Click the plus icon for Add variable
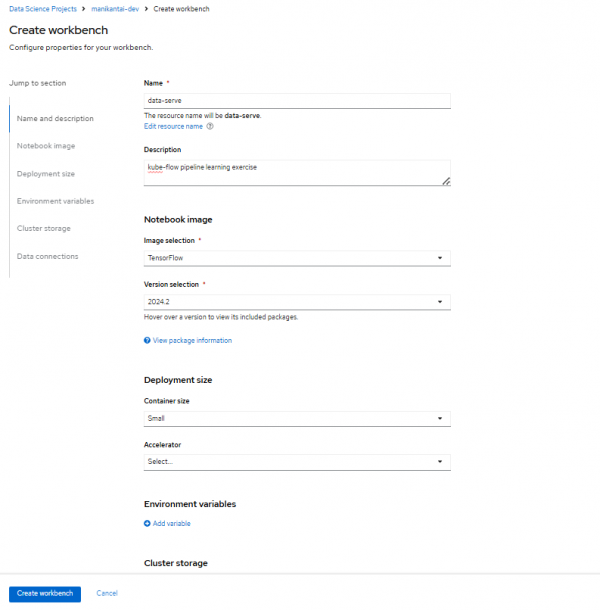Viewport: 600px width, 610px height. [147, 524]
